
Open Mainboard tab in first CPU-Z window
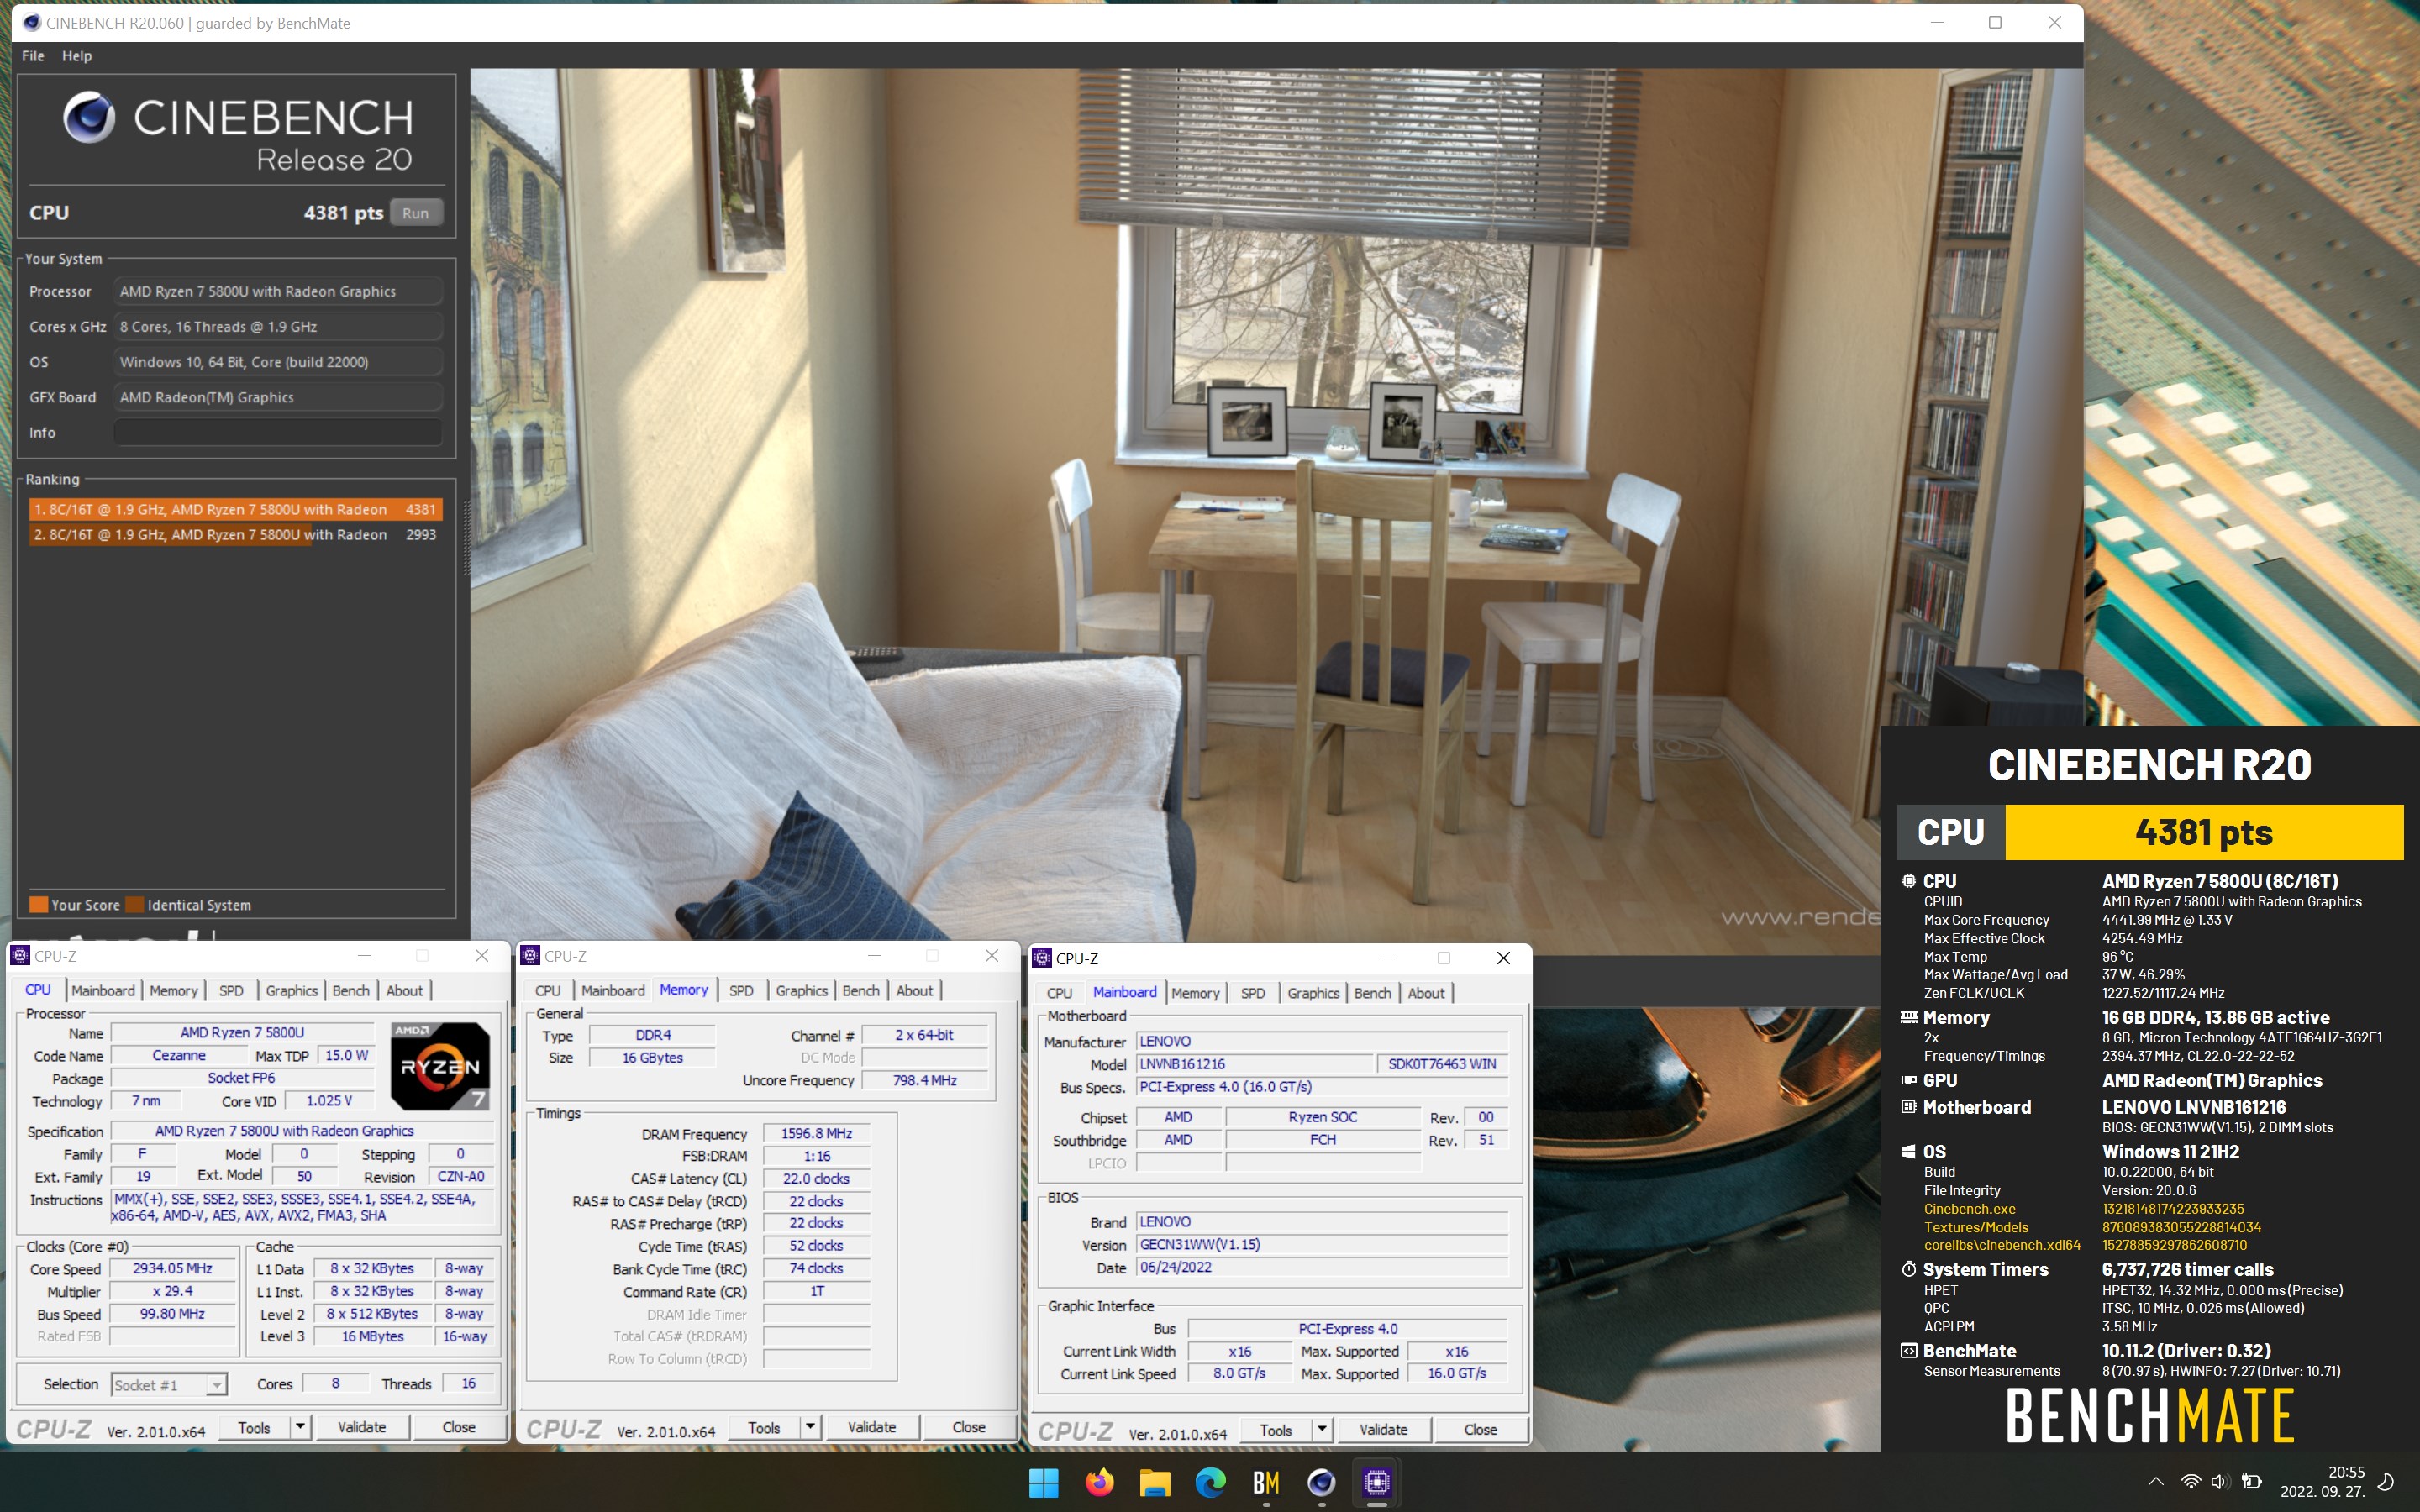[103, 990]
